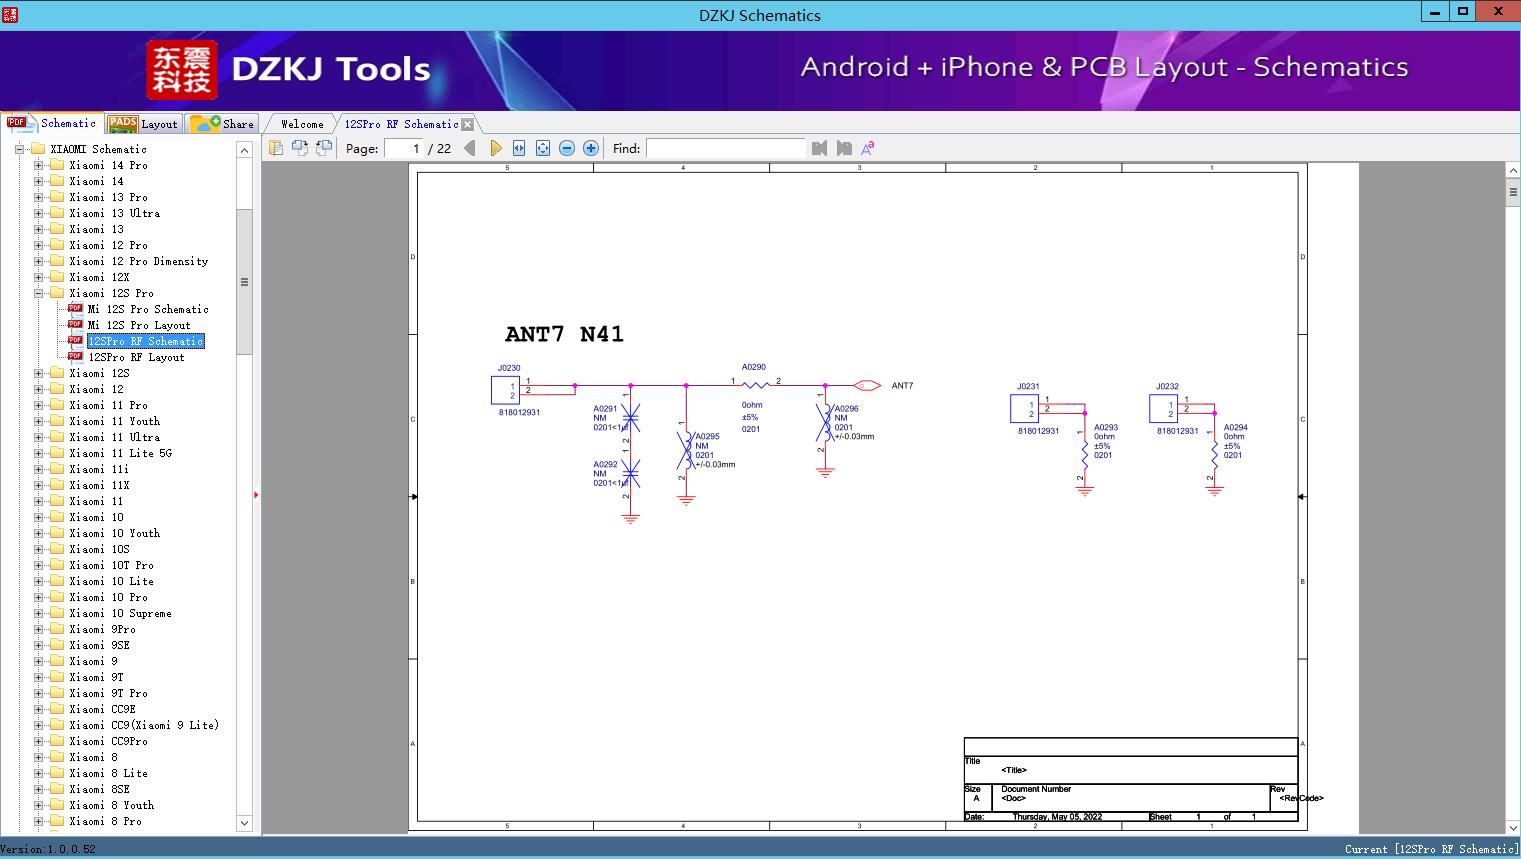The width and height of the screenshot is (1521, 859).
Task: Zoom in with plus icon
Action: (591, 148)
